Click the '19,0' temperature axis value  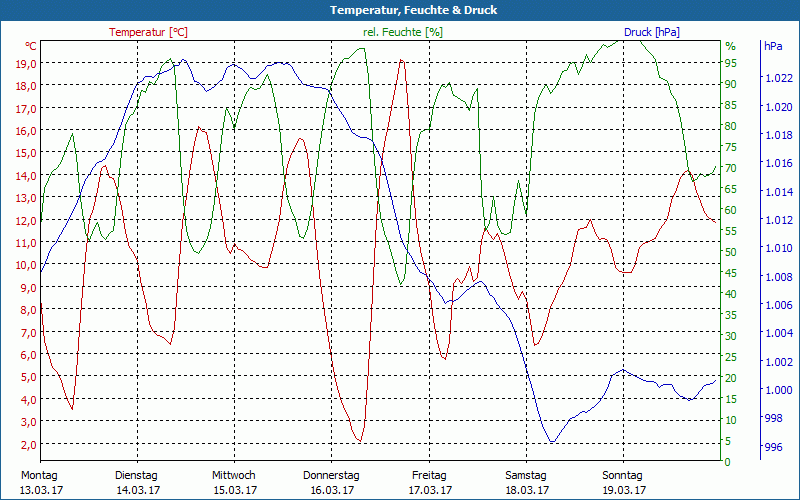pyautogui.click(x=26, y=63)
